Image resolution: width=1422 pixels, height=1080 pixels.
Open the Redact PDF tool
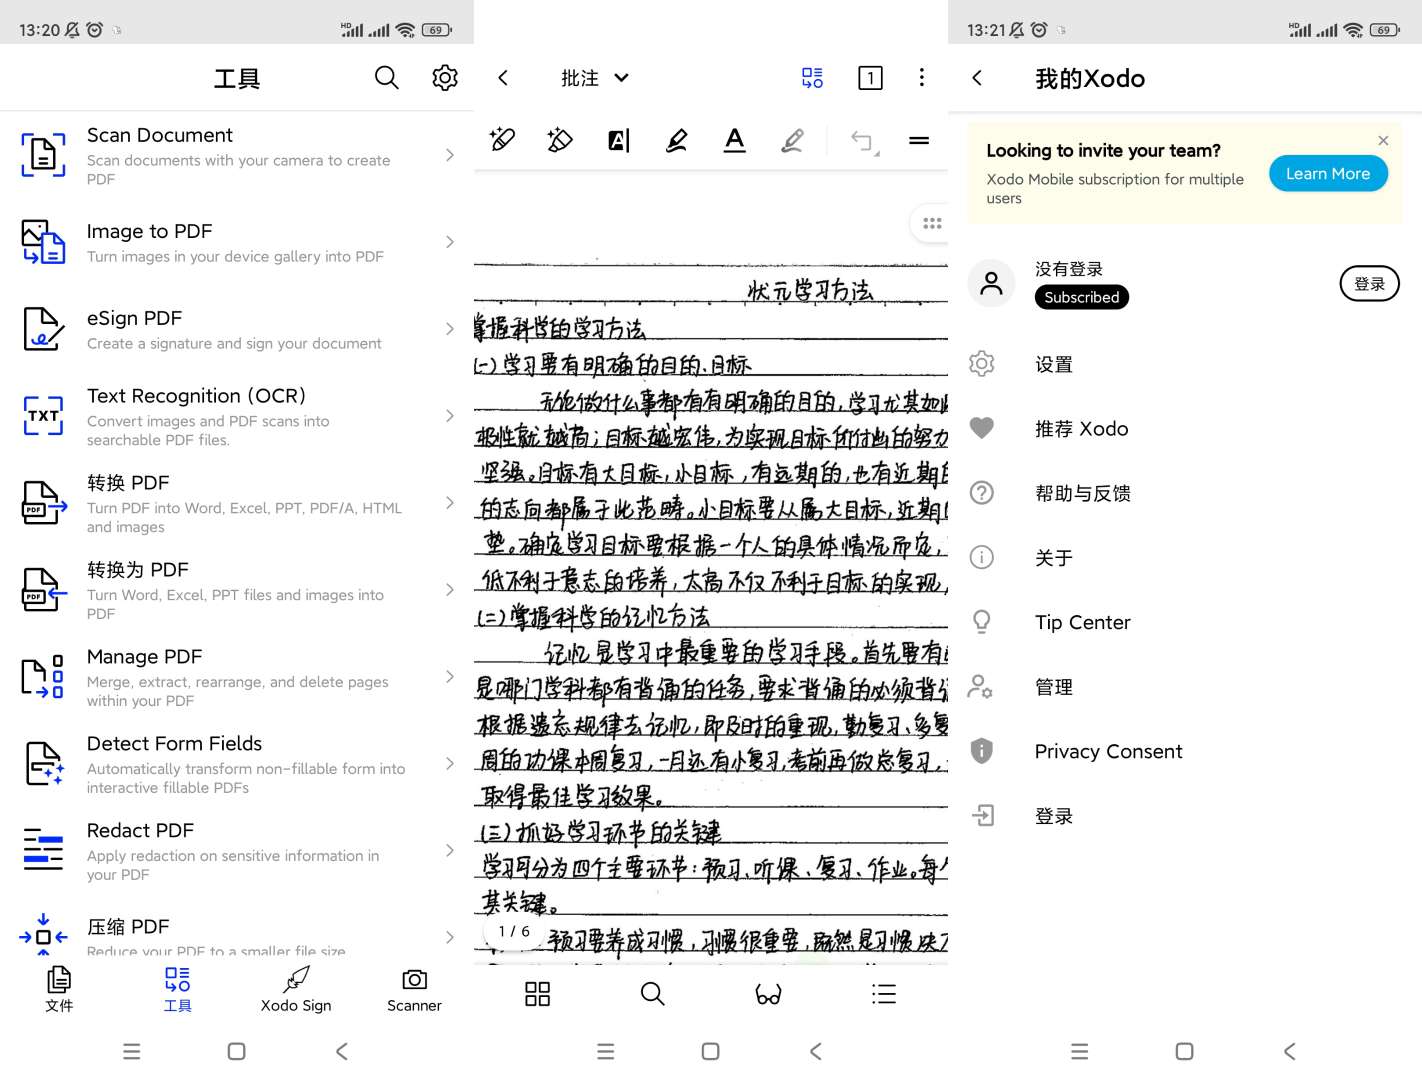(x=237, y=851)
